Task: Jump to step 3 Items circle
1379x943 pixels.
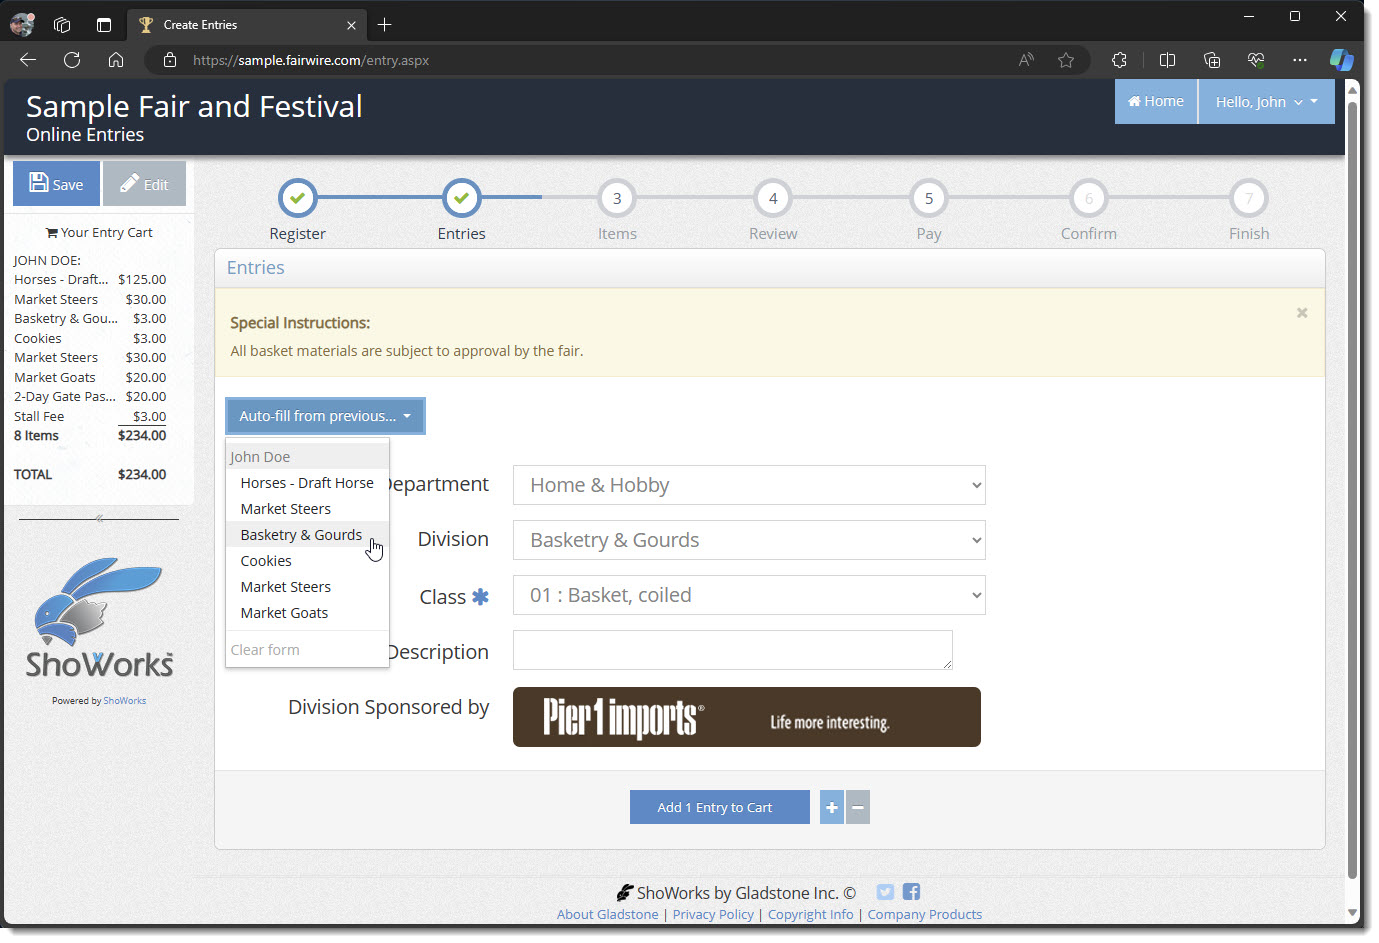Action: pos(617,198)
